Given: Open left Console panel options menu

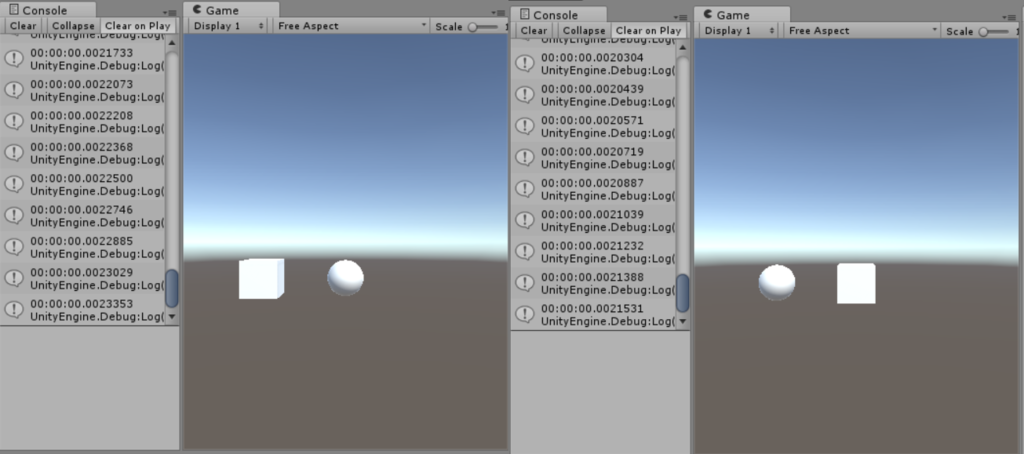Looking at the screenshot, I should click(x=171, y=12).
